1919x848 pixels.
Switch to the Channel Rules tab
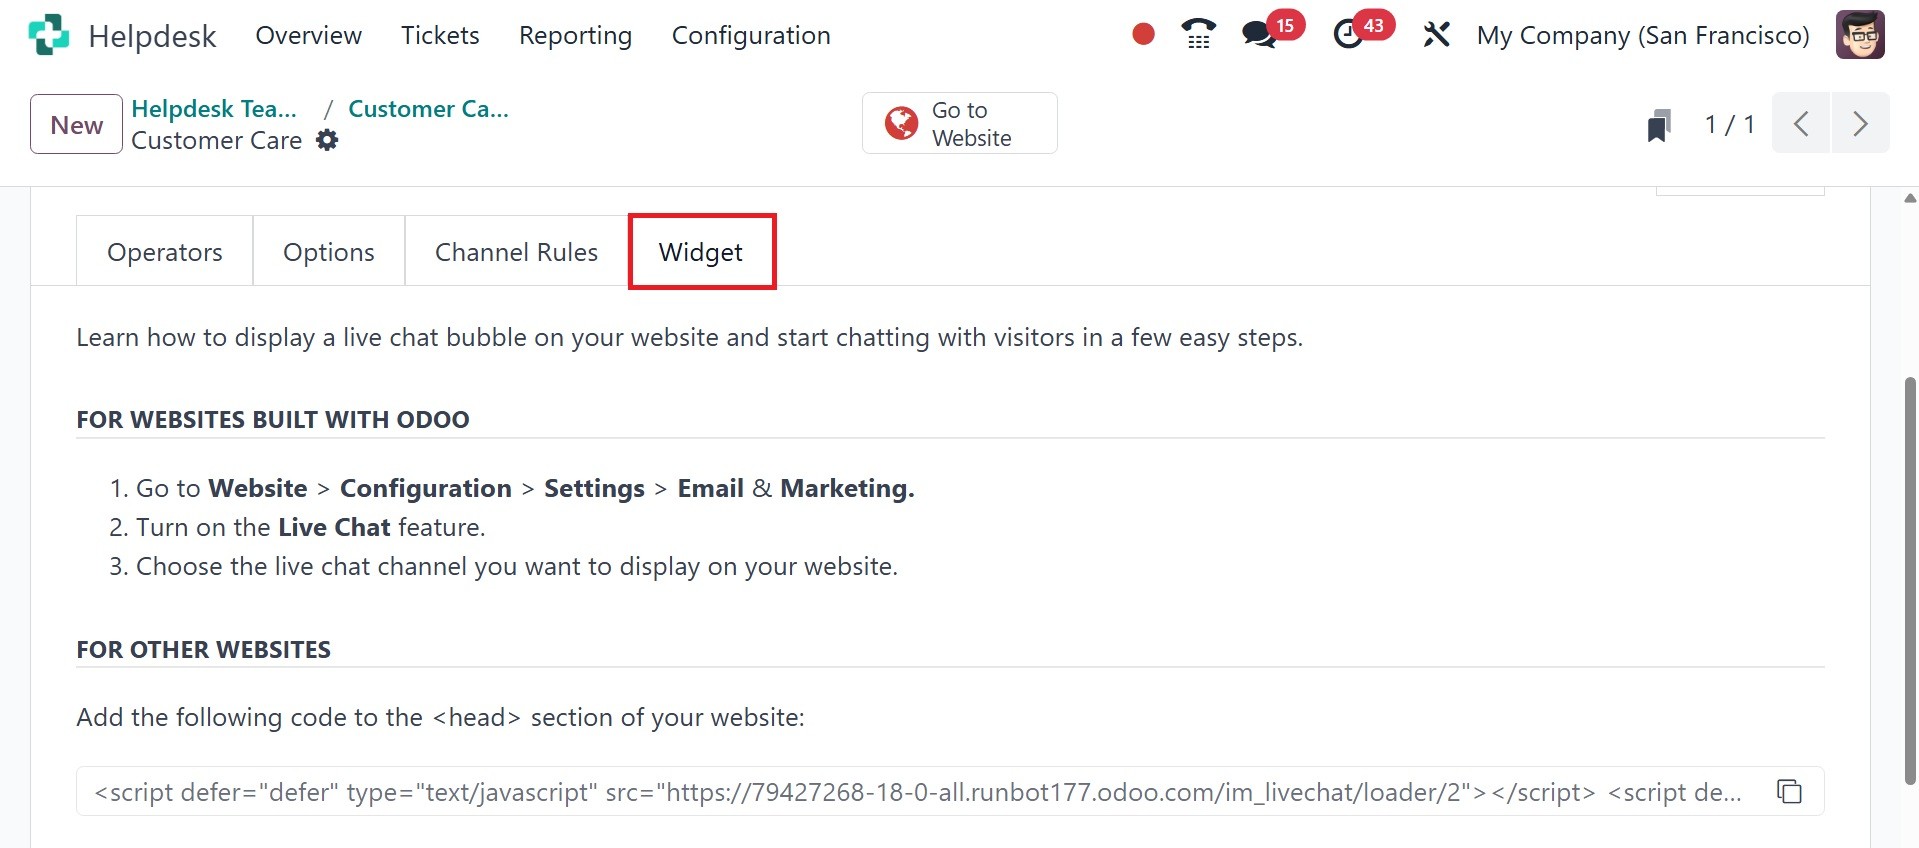pyautogui.click(x=516, y=252)
